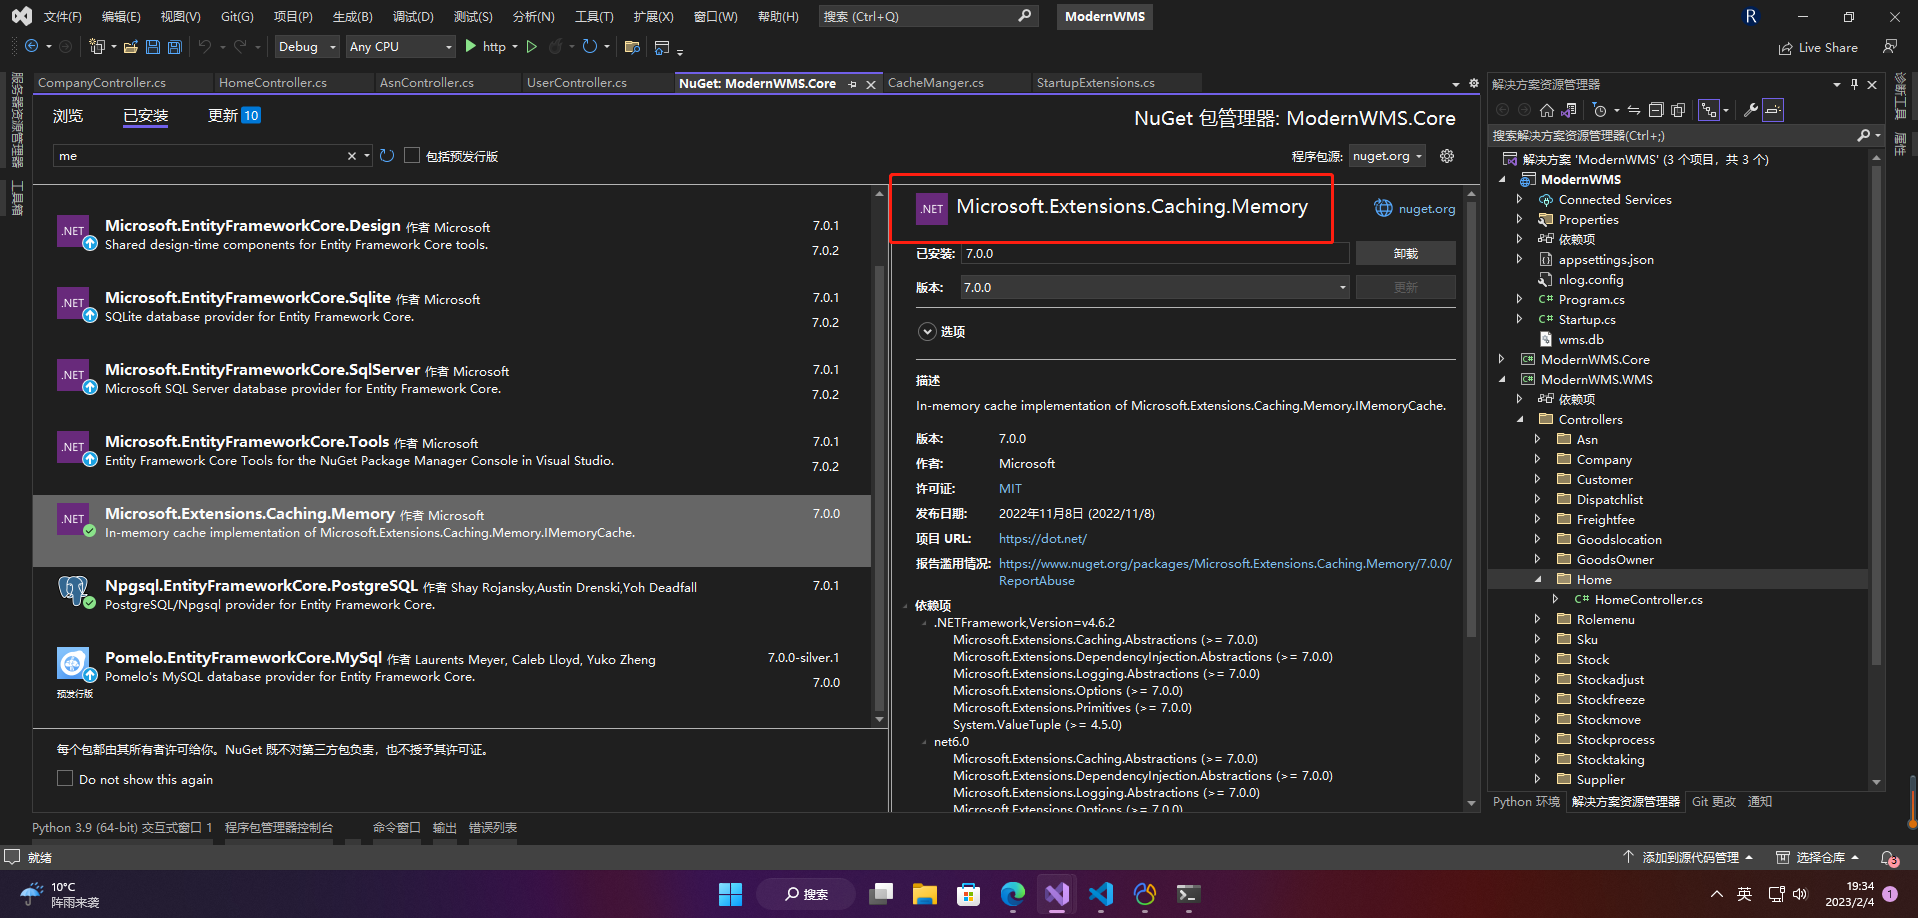
Task: Open the 扩展(X) extensions menu
Action: click(x=653, y=17)
